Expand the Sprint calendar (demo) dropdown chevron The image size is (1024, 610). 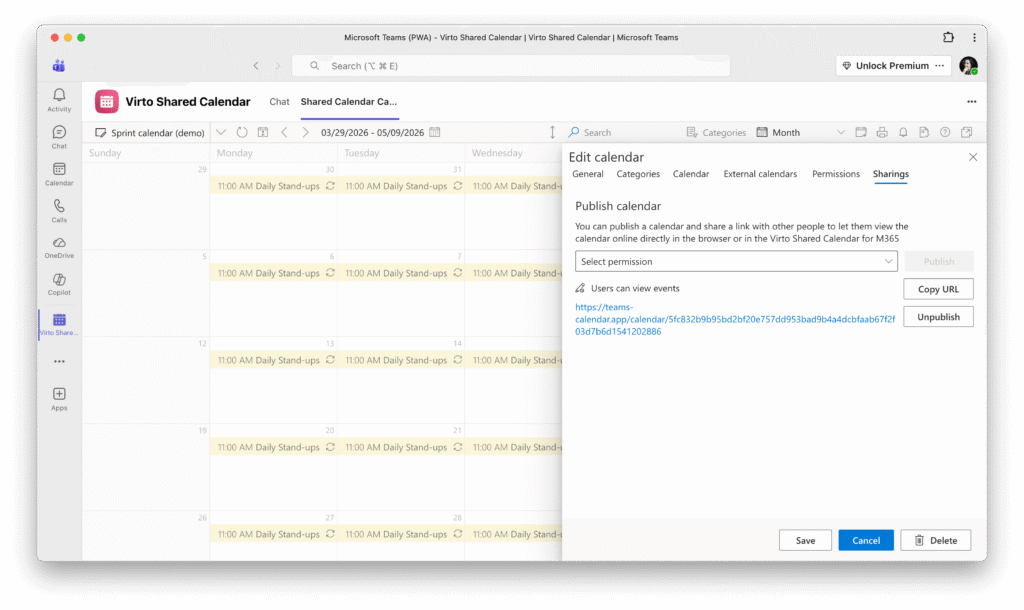221,132
